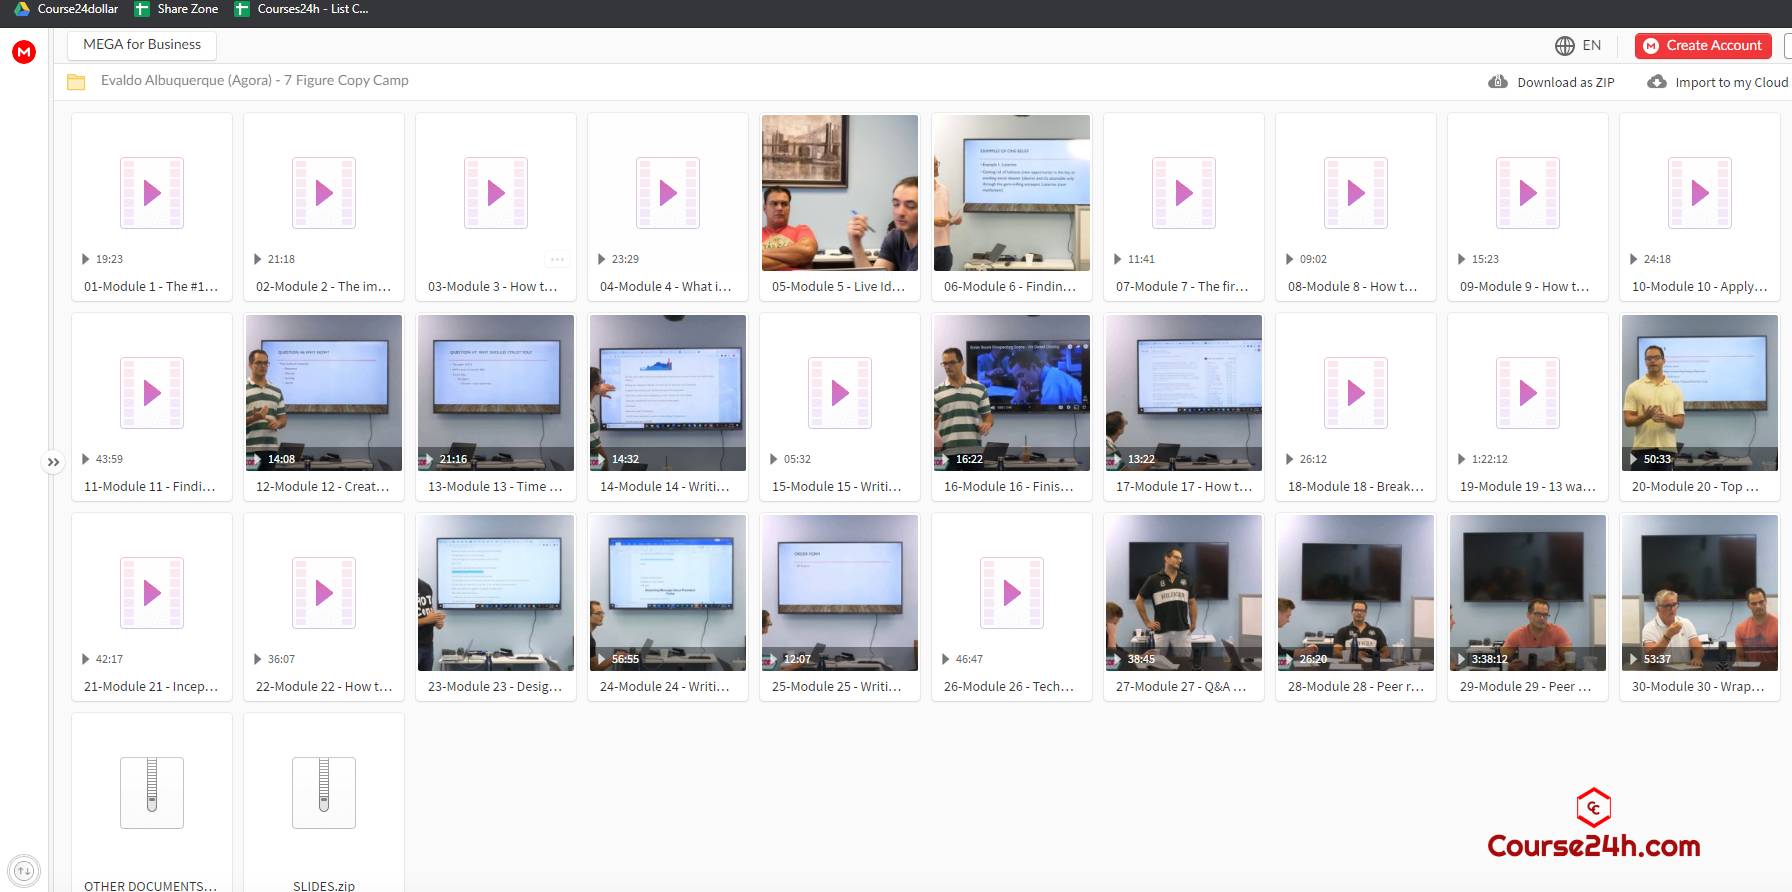This screenshot has height=892, width=1792.
Task: Open 05-Module 5 Live Id video thumbnail
Action: 840,193
